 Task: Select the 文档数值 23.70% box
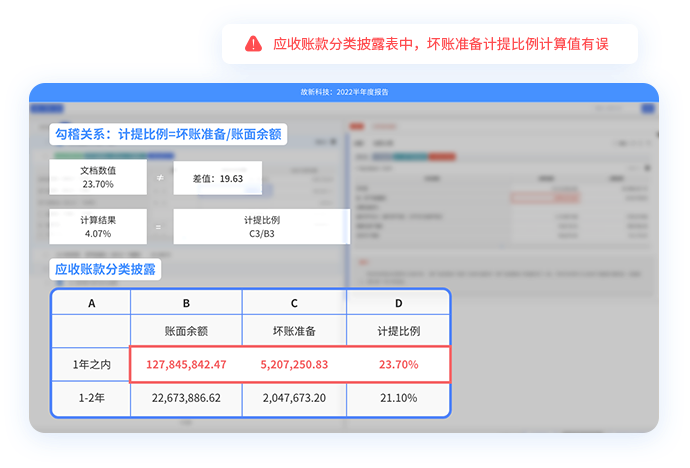(97, 178)
